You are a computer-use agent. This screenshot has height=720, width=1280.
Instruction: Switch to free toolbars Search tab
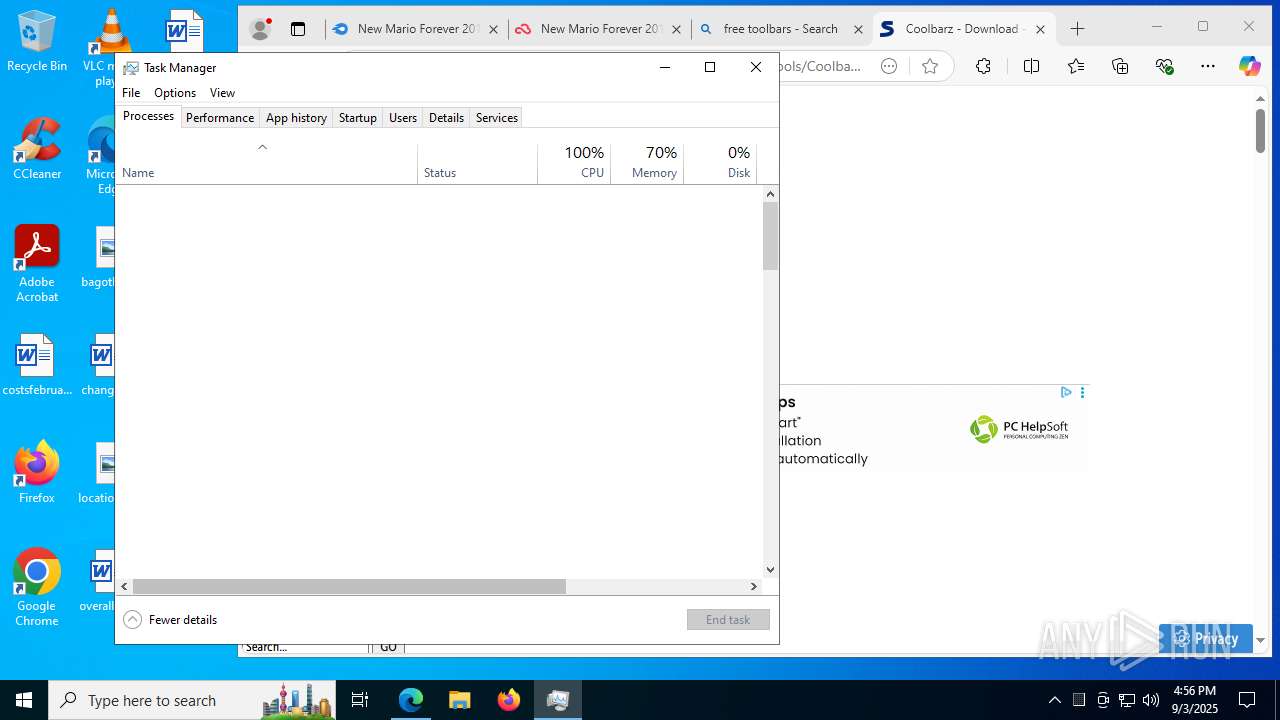[x=780, y=29]
